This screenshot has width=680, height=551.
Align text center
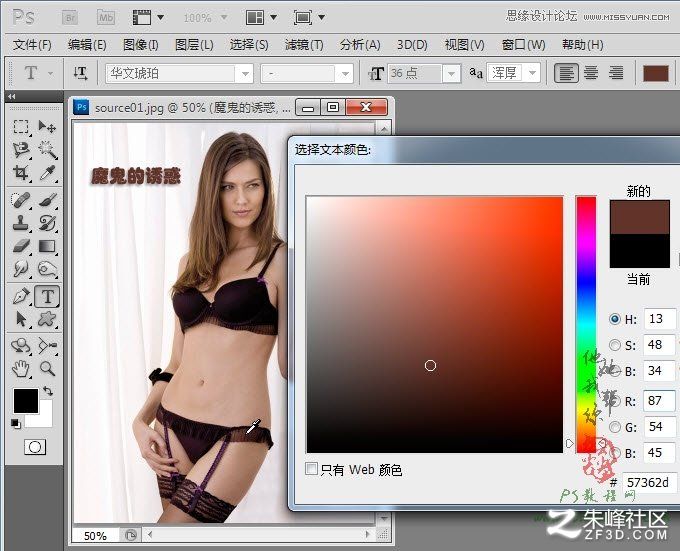tap(591, 73)
